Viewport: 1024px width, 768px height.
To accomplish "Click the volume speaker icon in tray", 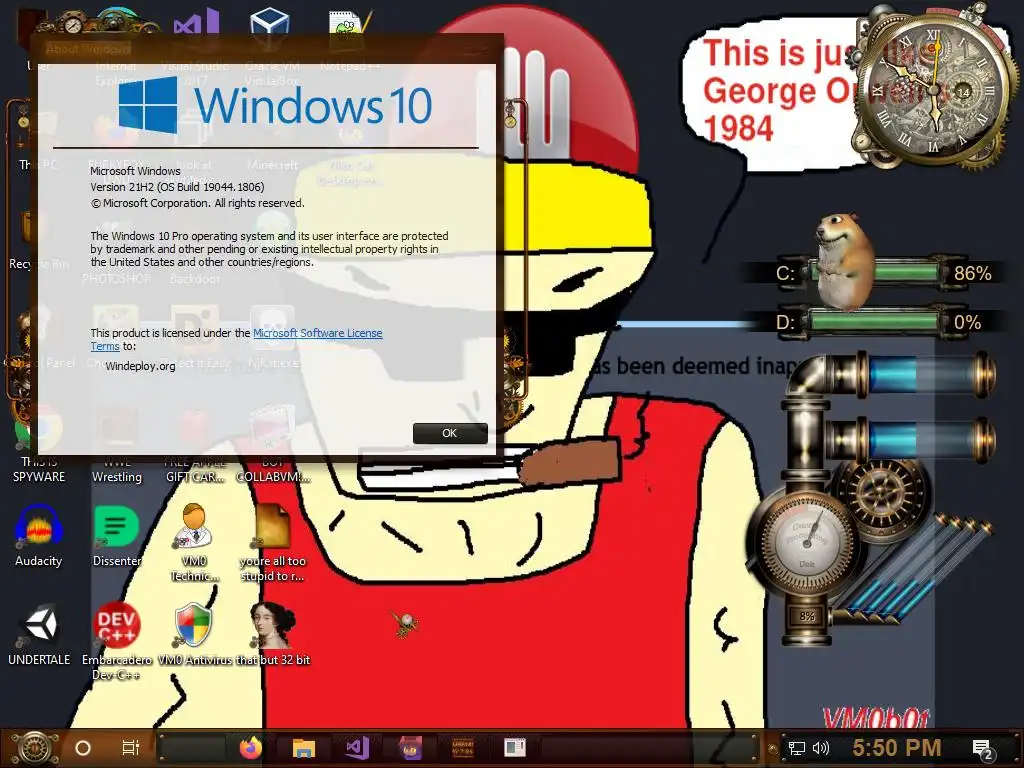I will (x=820, y=748).
